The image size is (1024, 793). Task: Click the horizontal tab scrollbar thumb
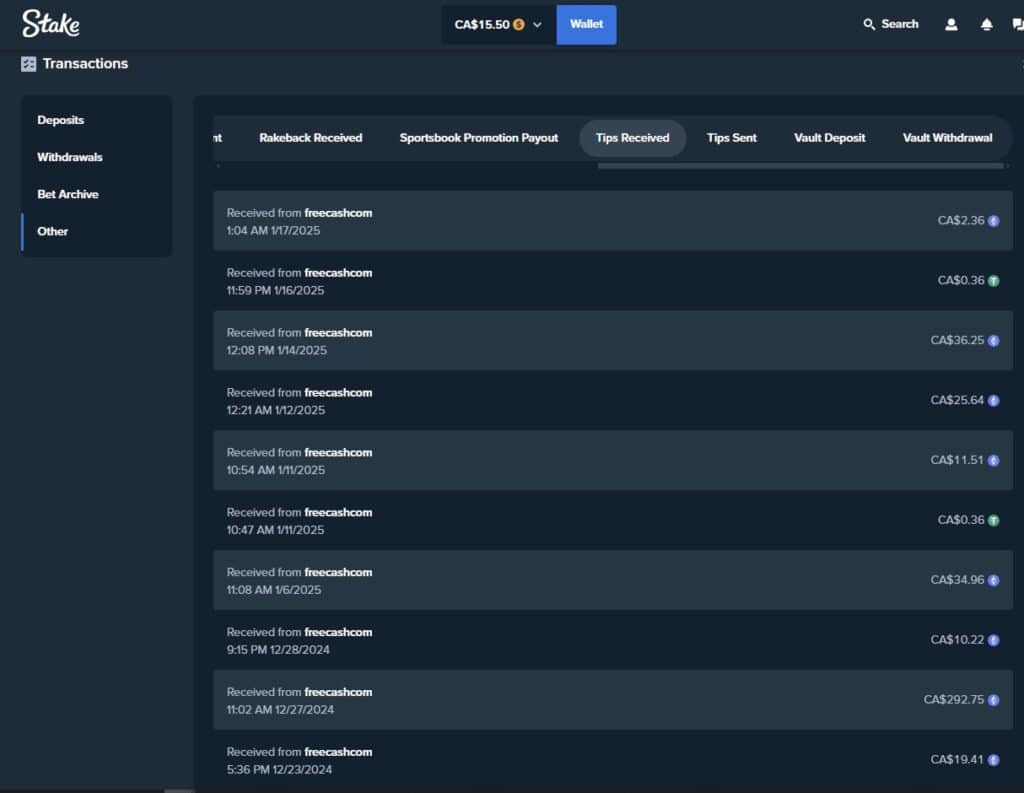point(801,166)
